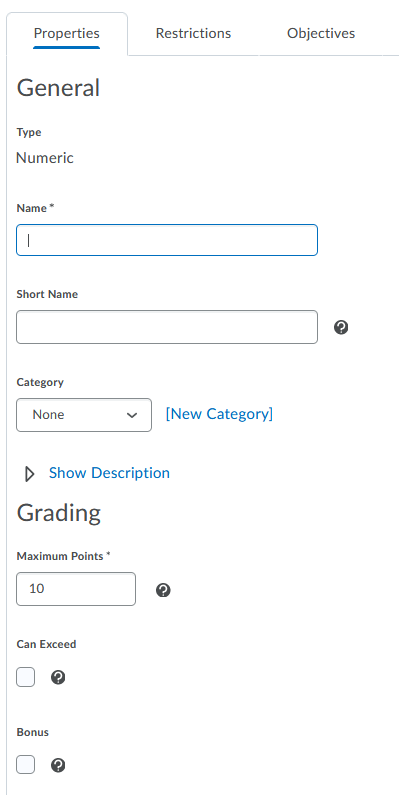Open the Objectives tab
The height and width of the screenshot is (795, 399).
coord(321,33)
